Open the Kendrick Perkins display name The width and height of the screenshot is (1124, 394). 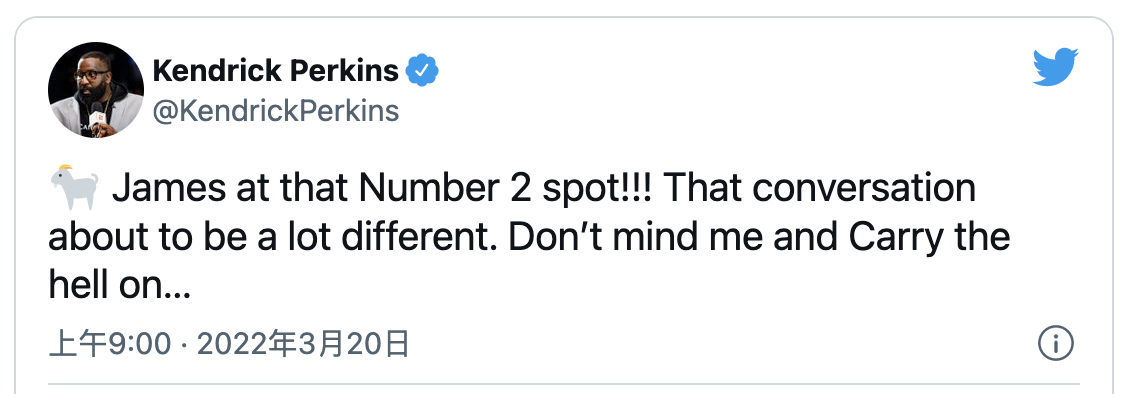point(275,70)
